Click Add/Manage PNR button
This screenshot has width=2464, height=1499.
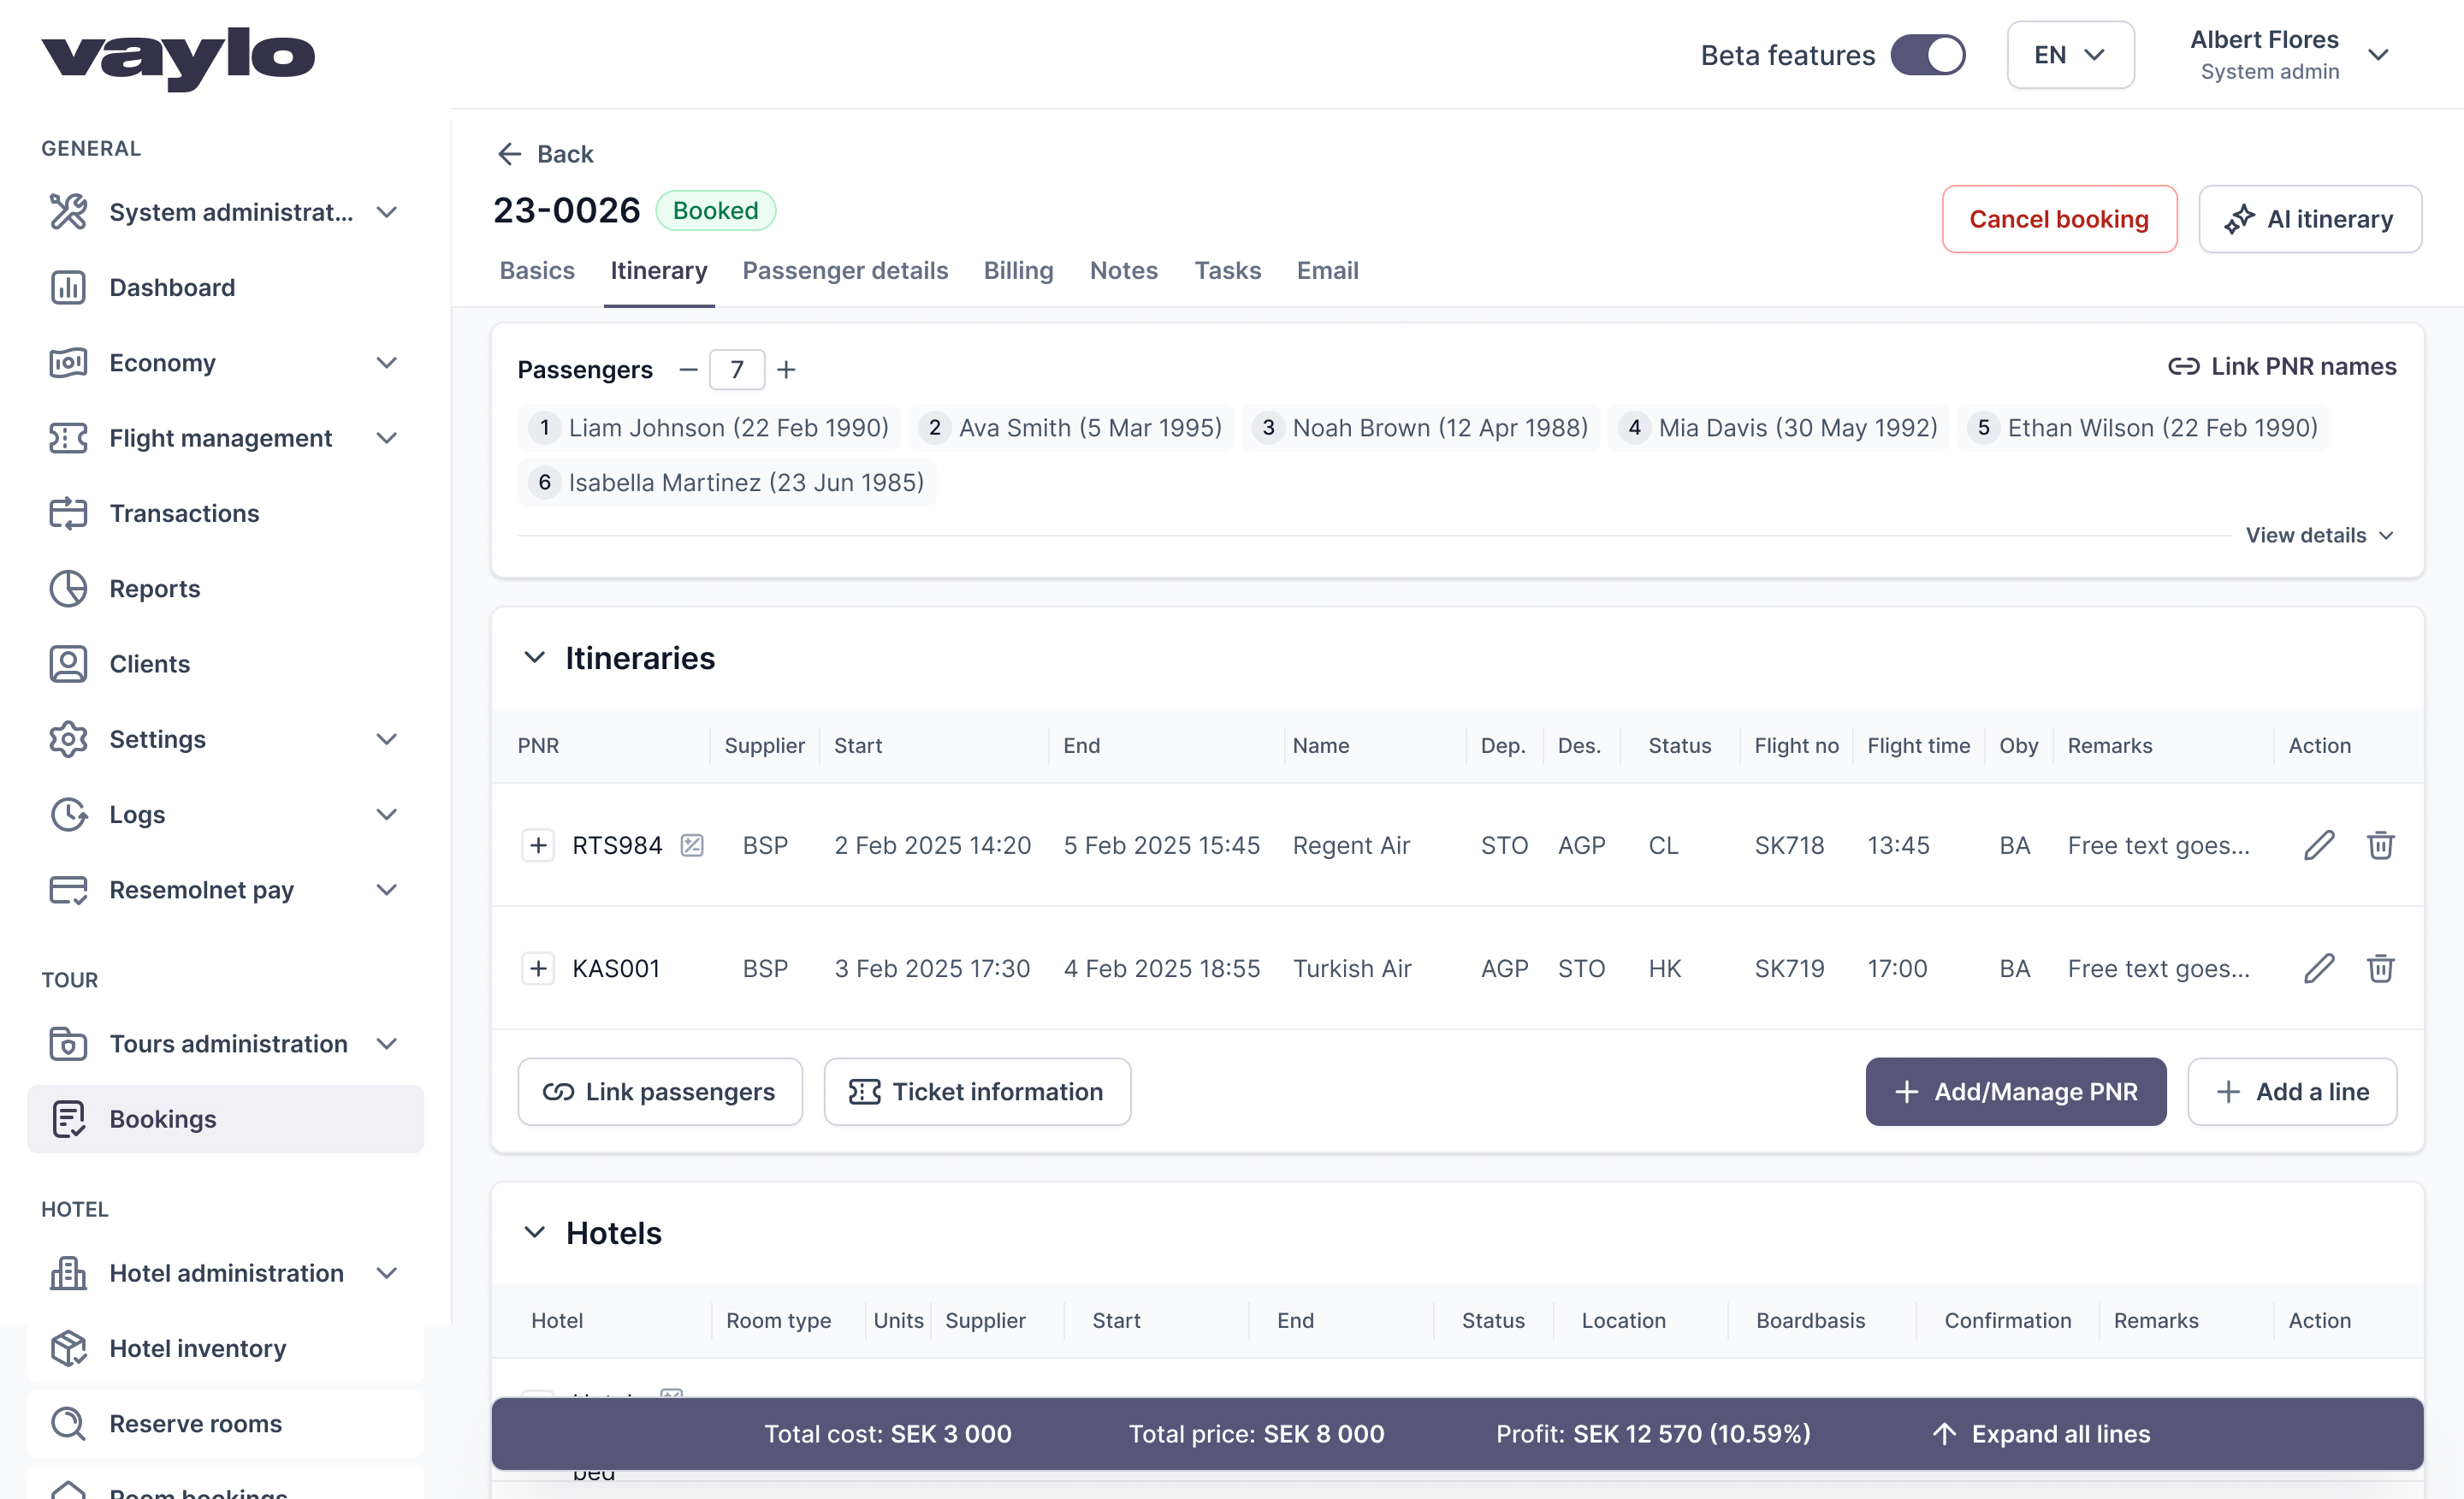(x=2015, y=1091)
